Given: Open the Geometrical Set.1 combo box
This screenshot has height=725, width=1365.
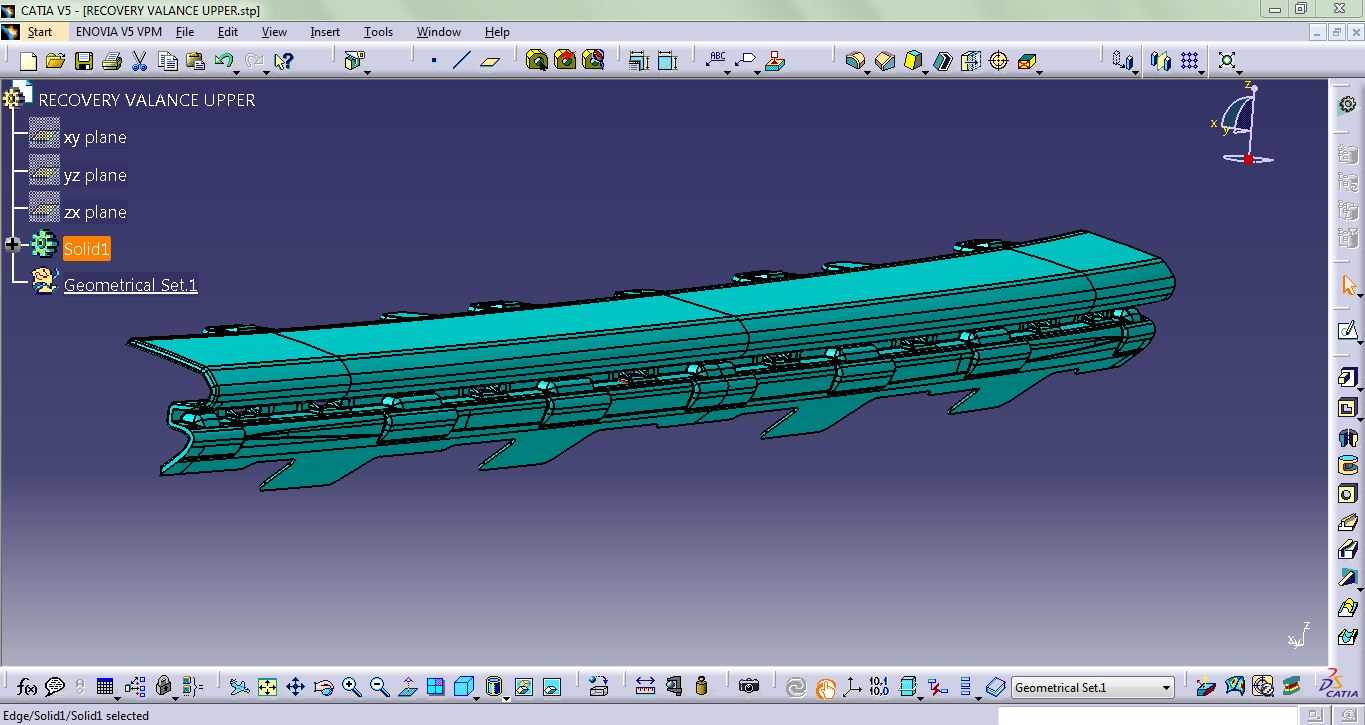Looking at the screenshot, I should click(x=1092, y=688).
